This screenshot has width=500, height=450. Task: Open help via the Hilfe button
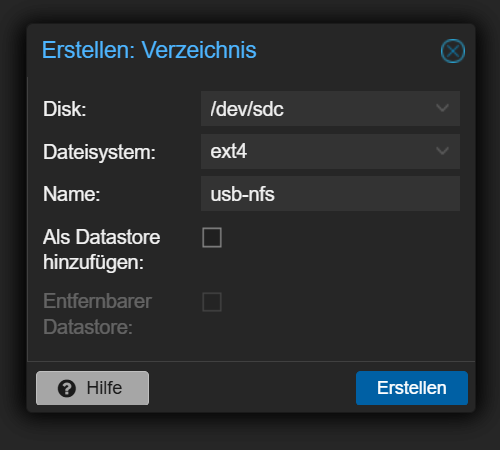92,388
